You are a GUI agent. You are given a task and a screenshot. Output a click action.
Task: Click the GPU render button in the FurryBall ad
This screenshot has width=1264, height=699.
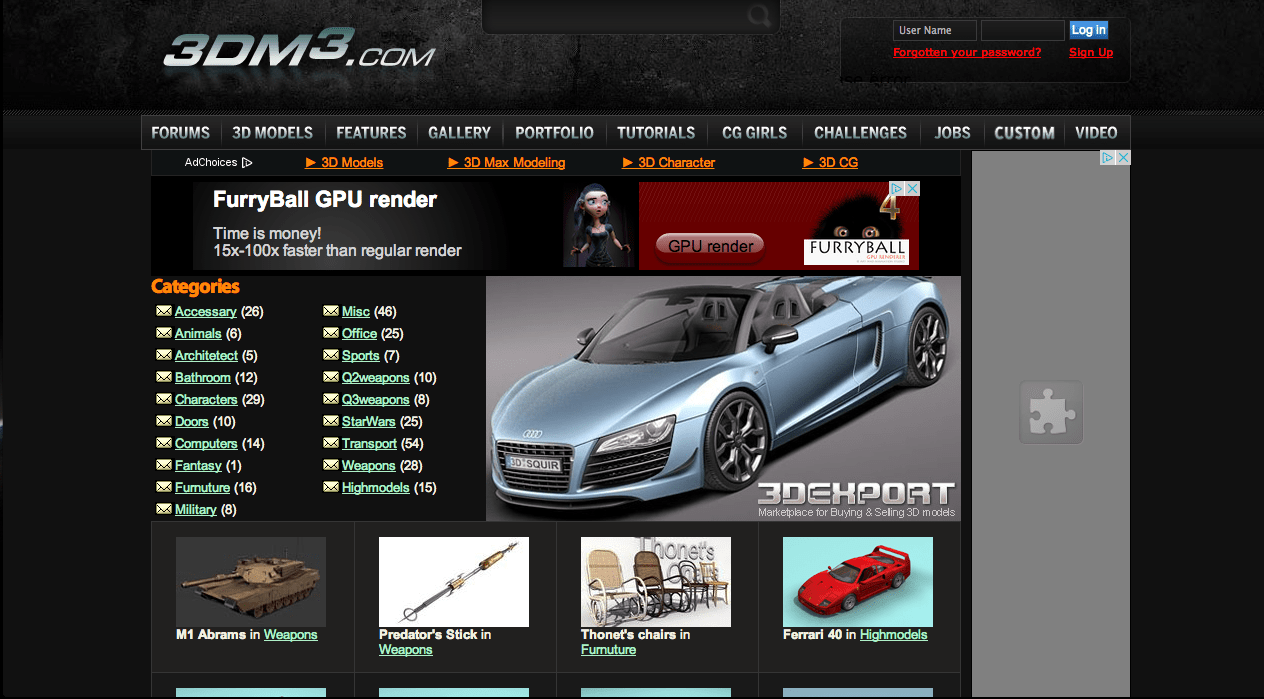click(x=711, y=246)
